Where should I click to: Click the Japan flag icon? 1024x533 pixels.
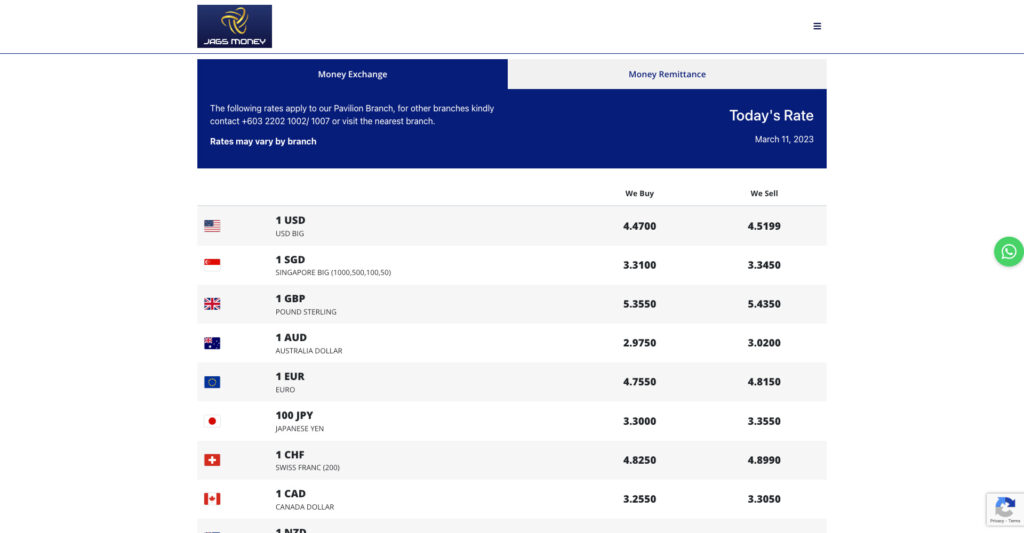click(x=212, y=421)
